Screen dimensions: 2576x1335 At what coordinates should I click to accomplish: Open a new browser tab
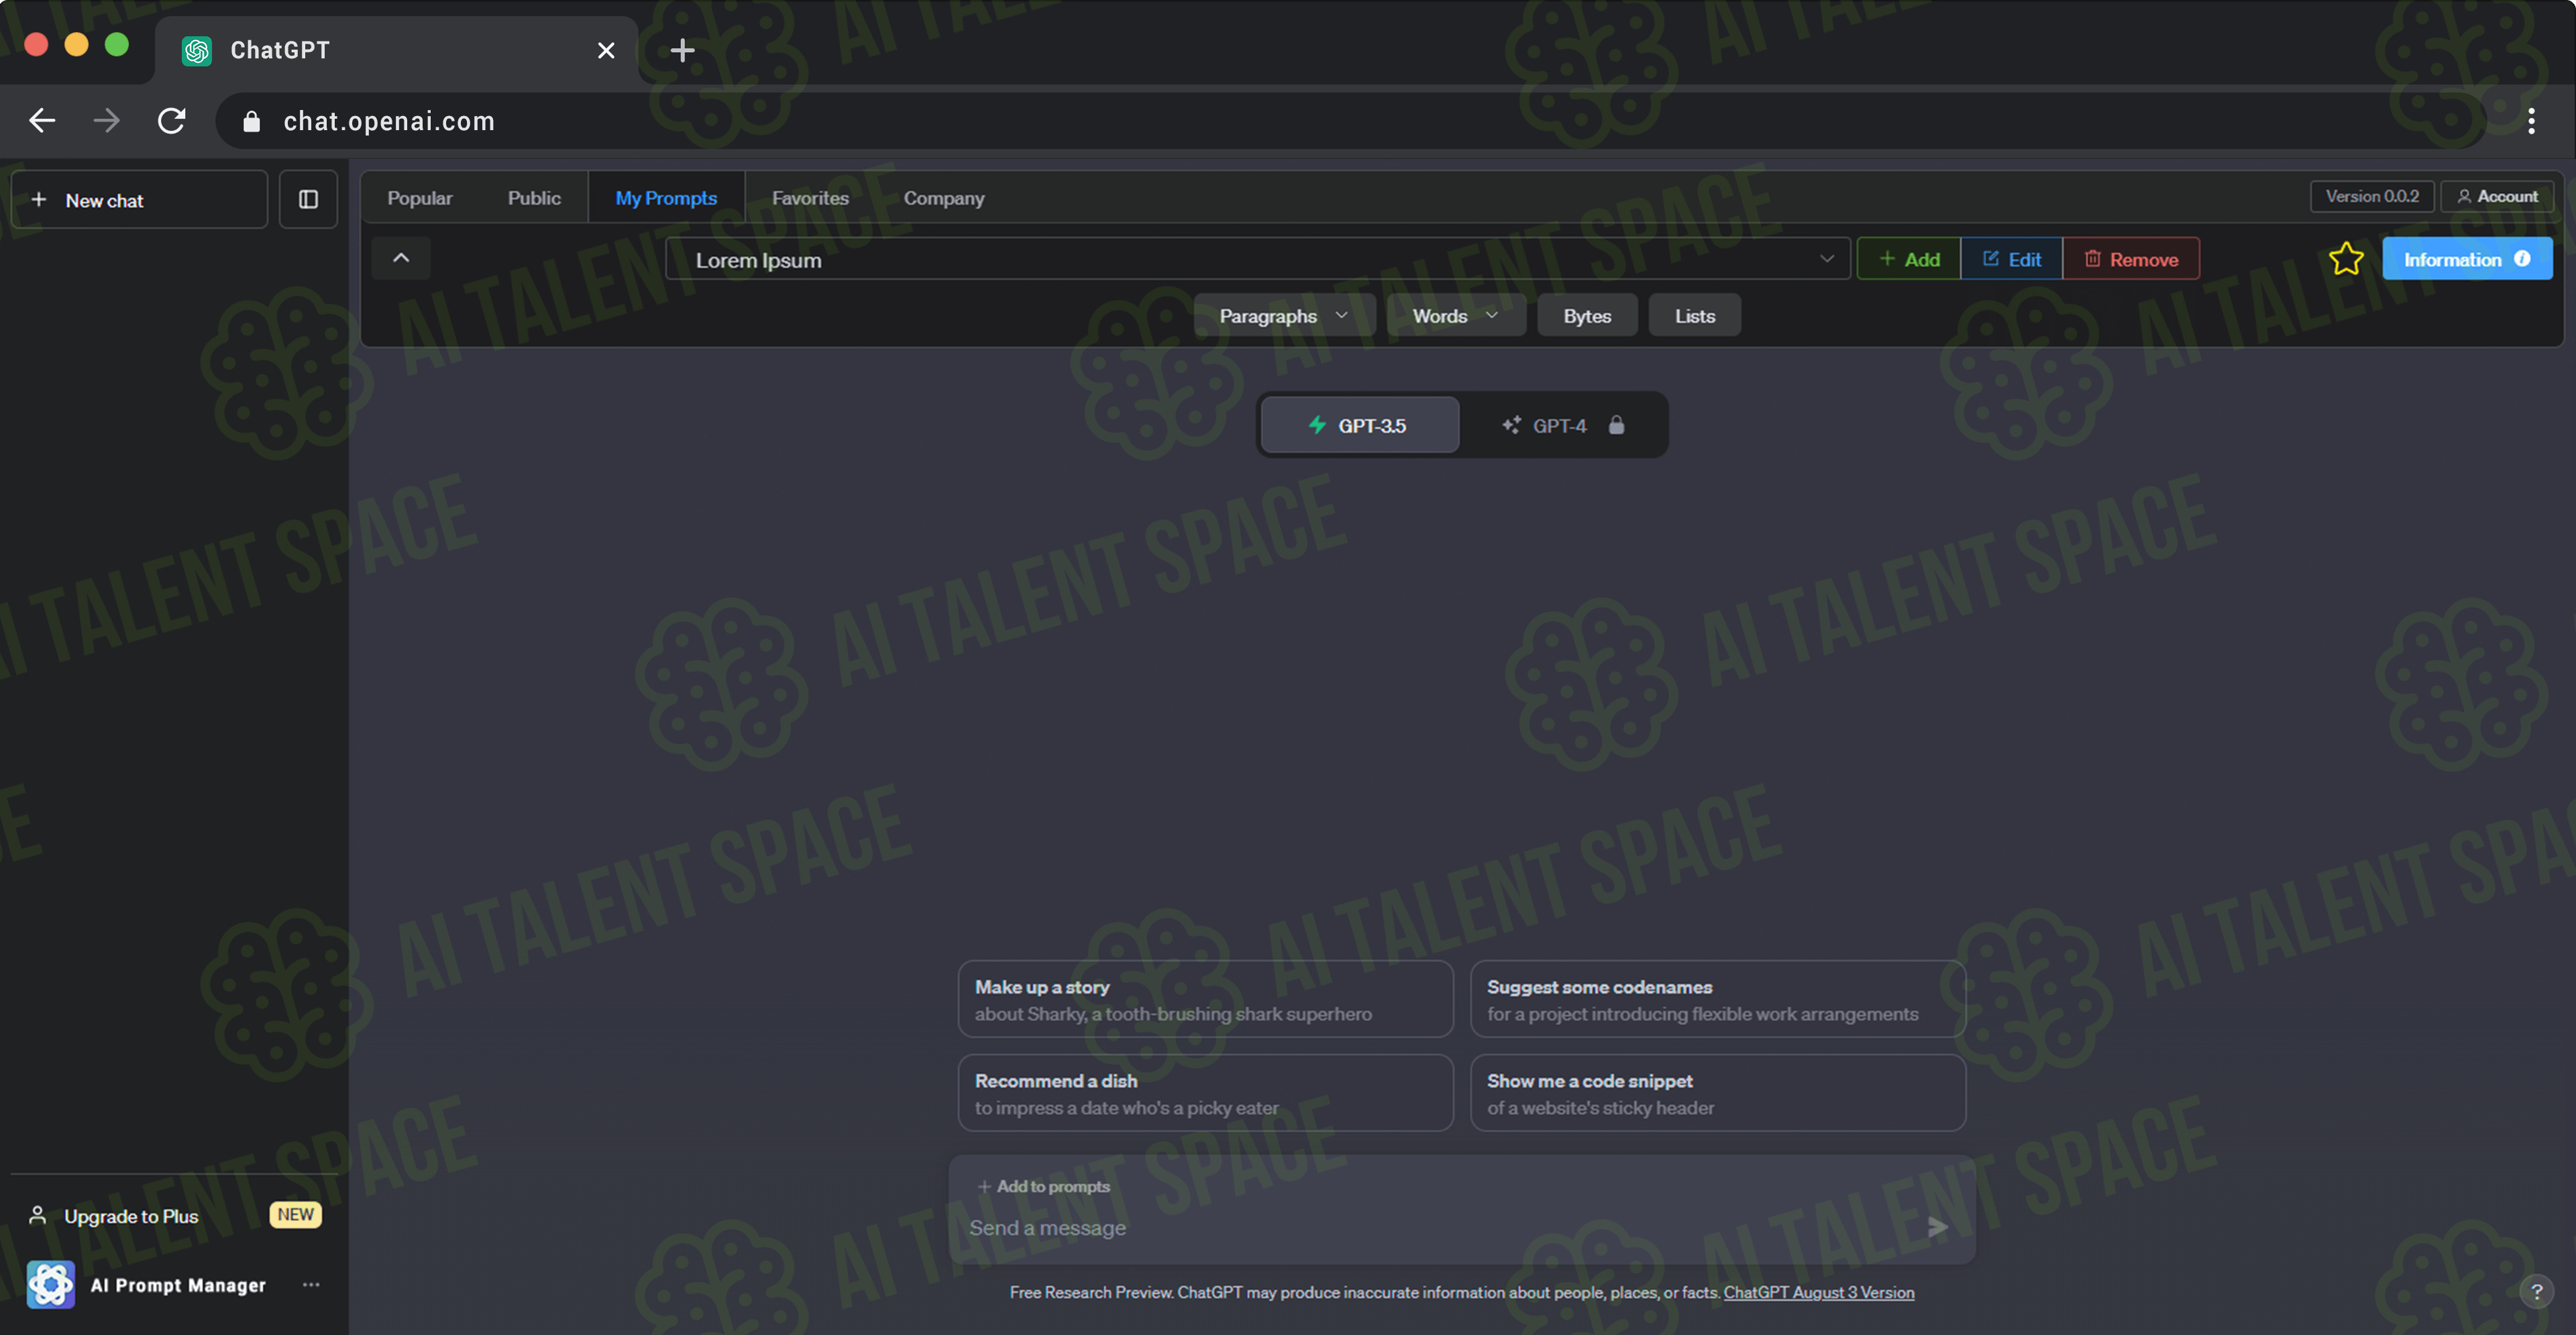(682, 50)
